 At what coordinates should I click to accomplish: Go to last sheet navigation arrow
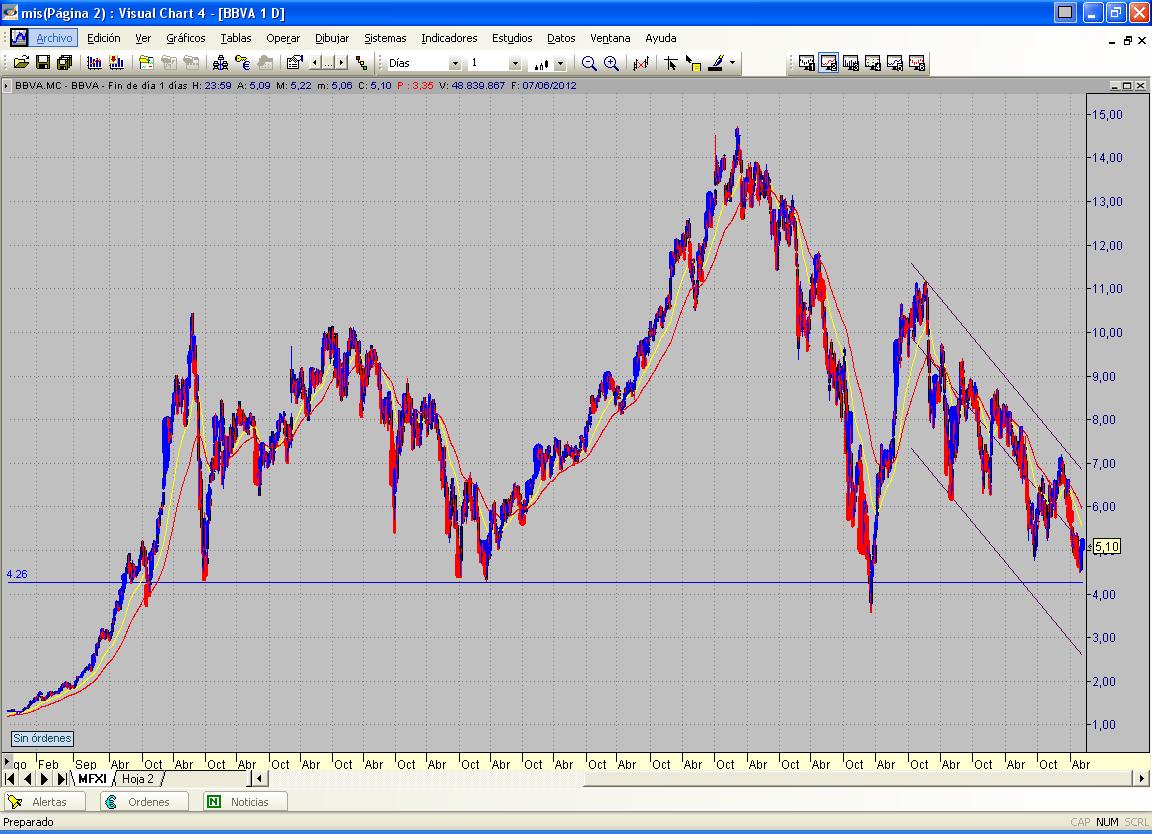point(62,779)
